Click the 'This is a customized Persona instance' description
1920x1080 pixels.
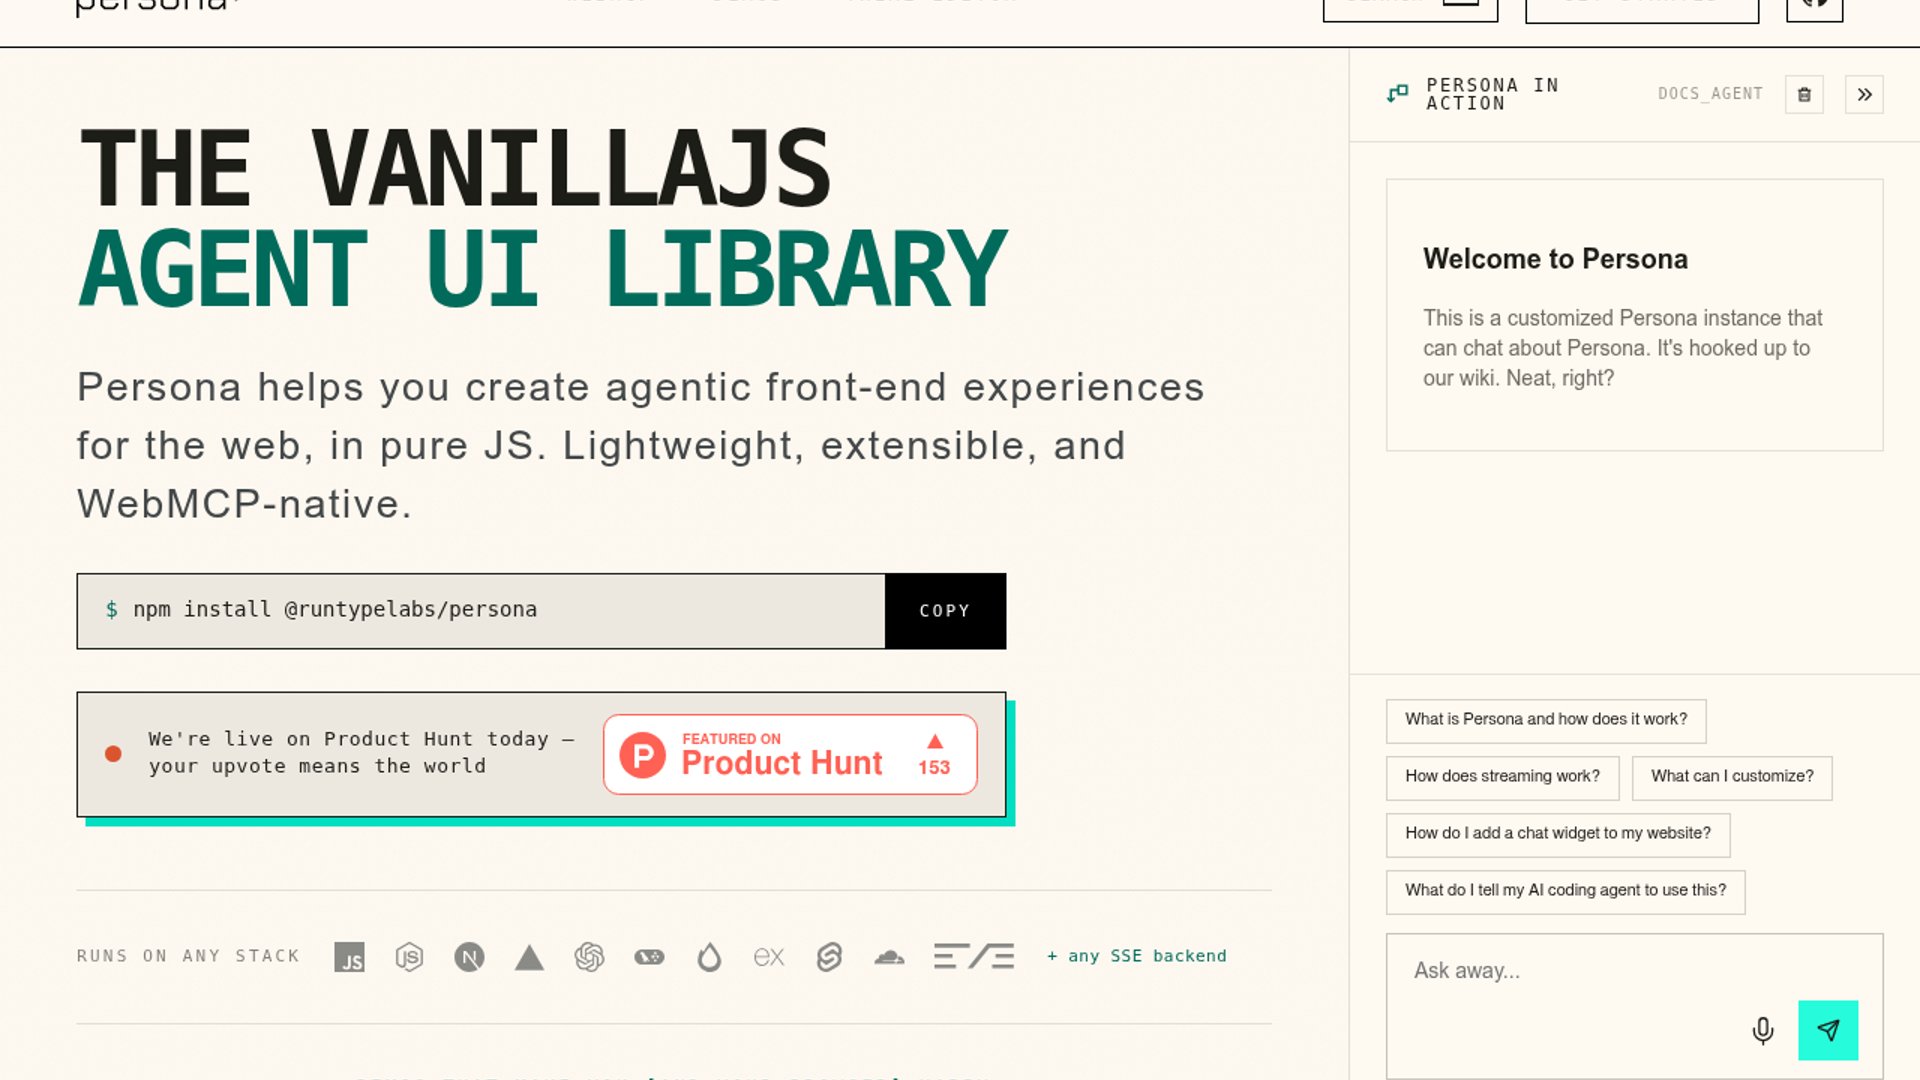1622,348
